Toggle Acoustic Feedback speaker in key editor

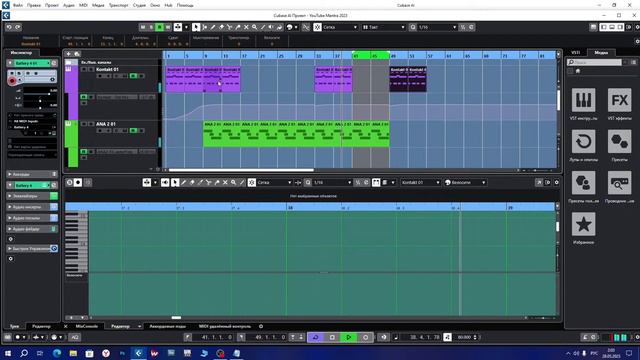click(x=165, y=182)
